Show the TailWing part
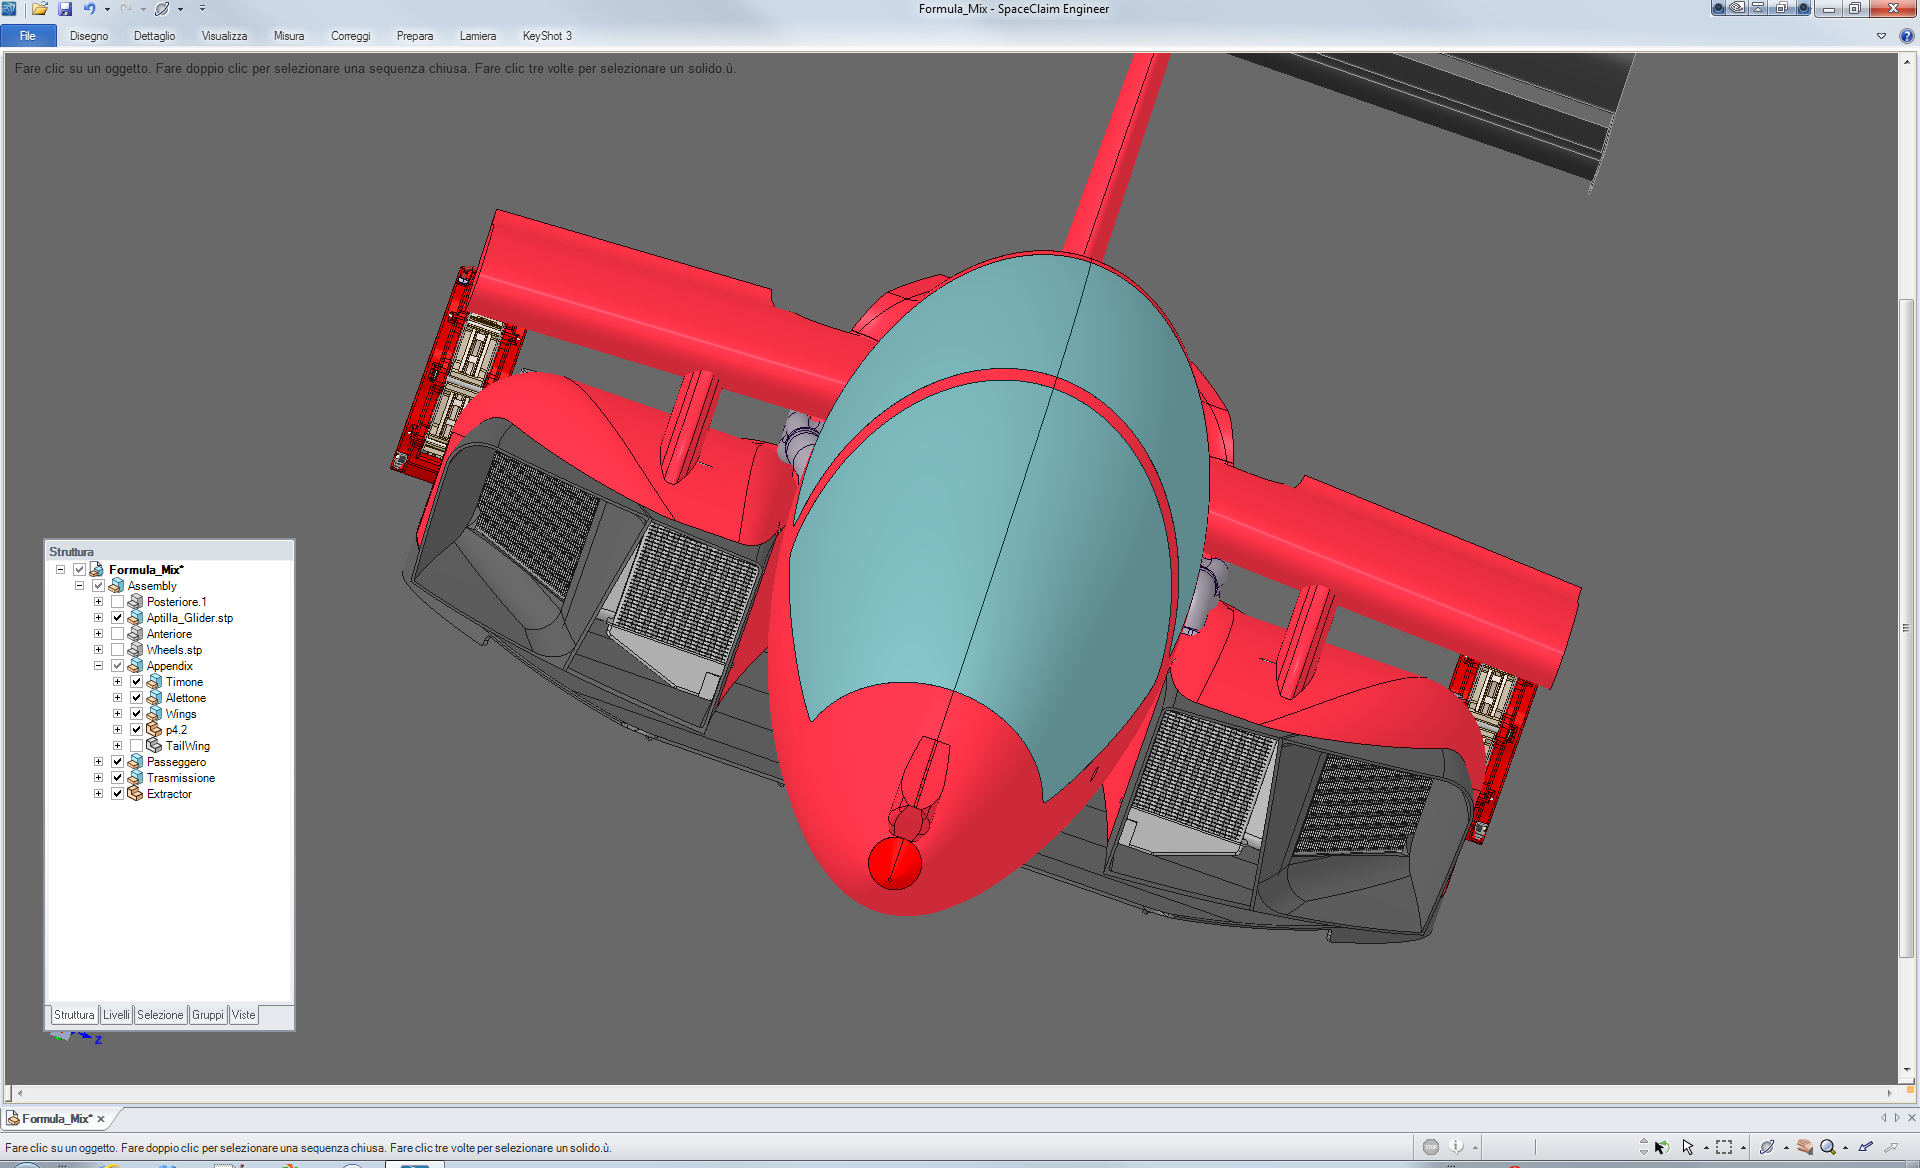The width and height of the screenshot is (1920, 1168). click(136, 746)
